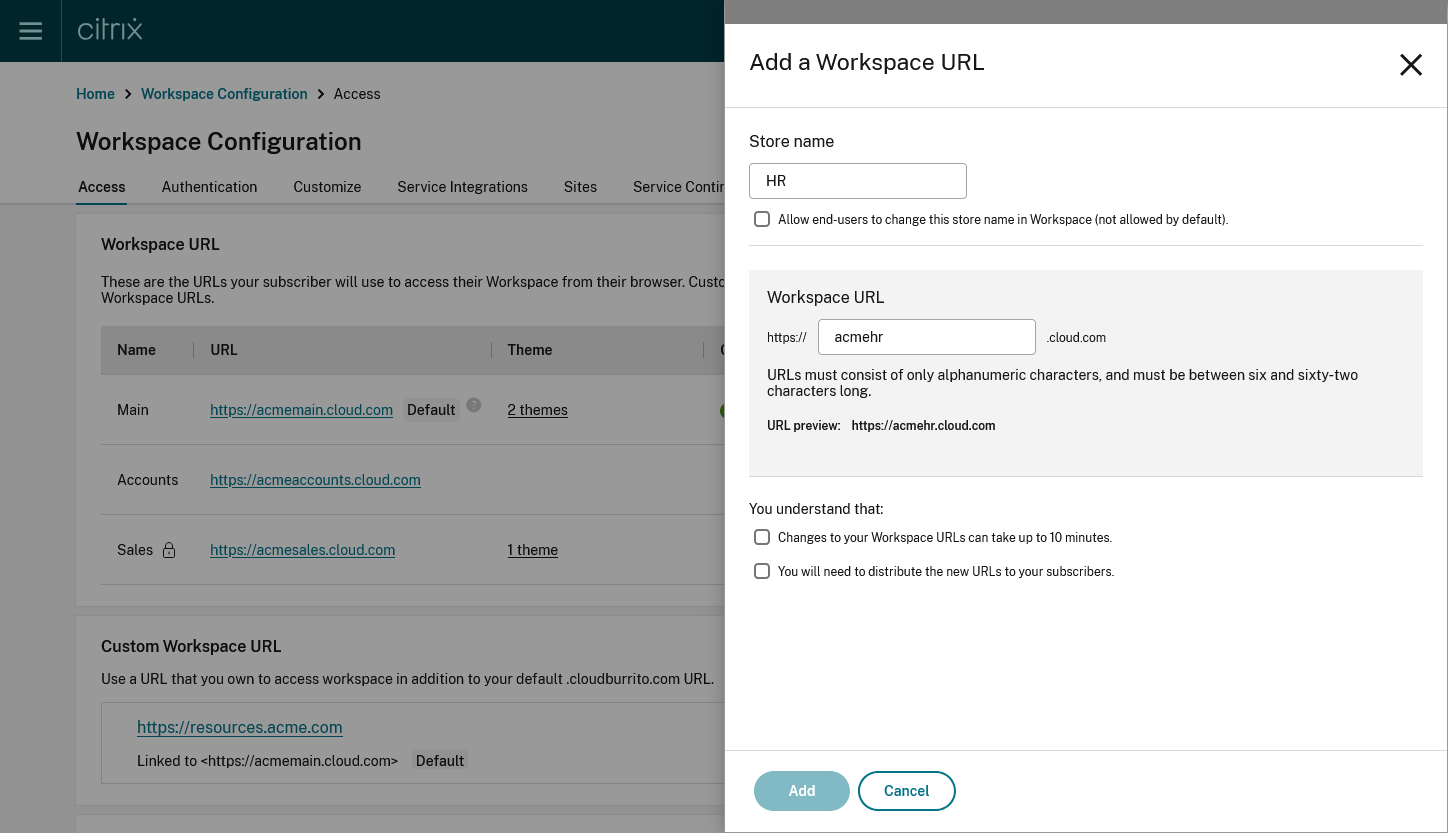Open the help tooltip next to Default badge

tap(473, 404)
